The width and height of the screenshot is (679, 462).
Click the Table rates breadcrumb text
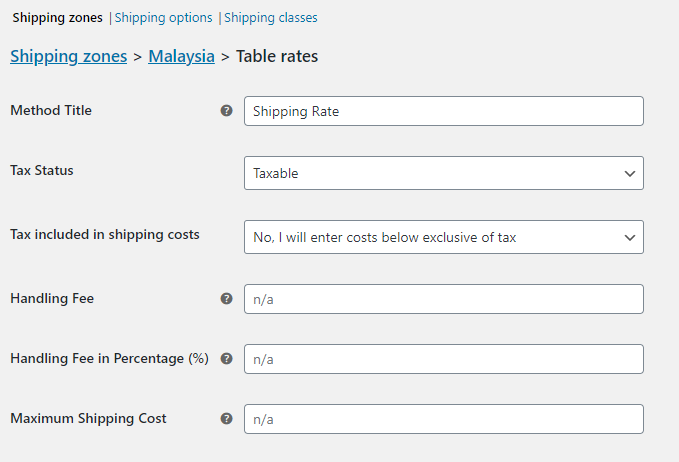(277, 56)
